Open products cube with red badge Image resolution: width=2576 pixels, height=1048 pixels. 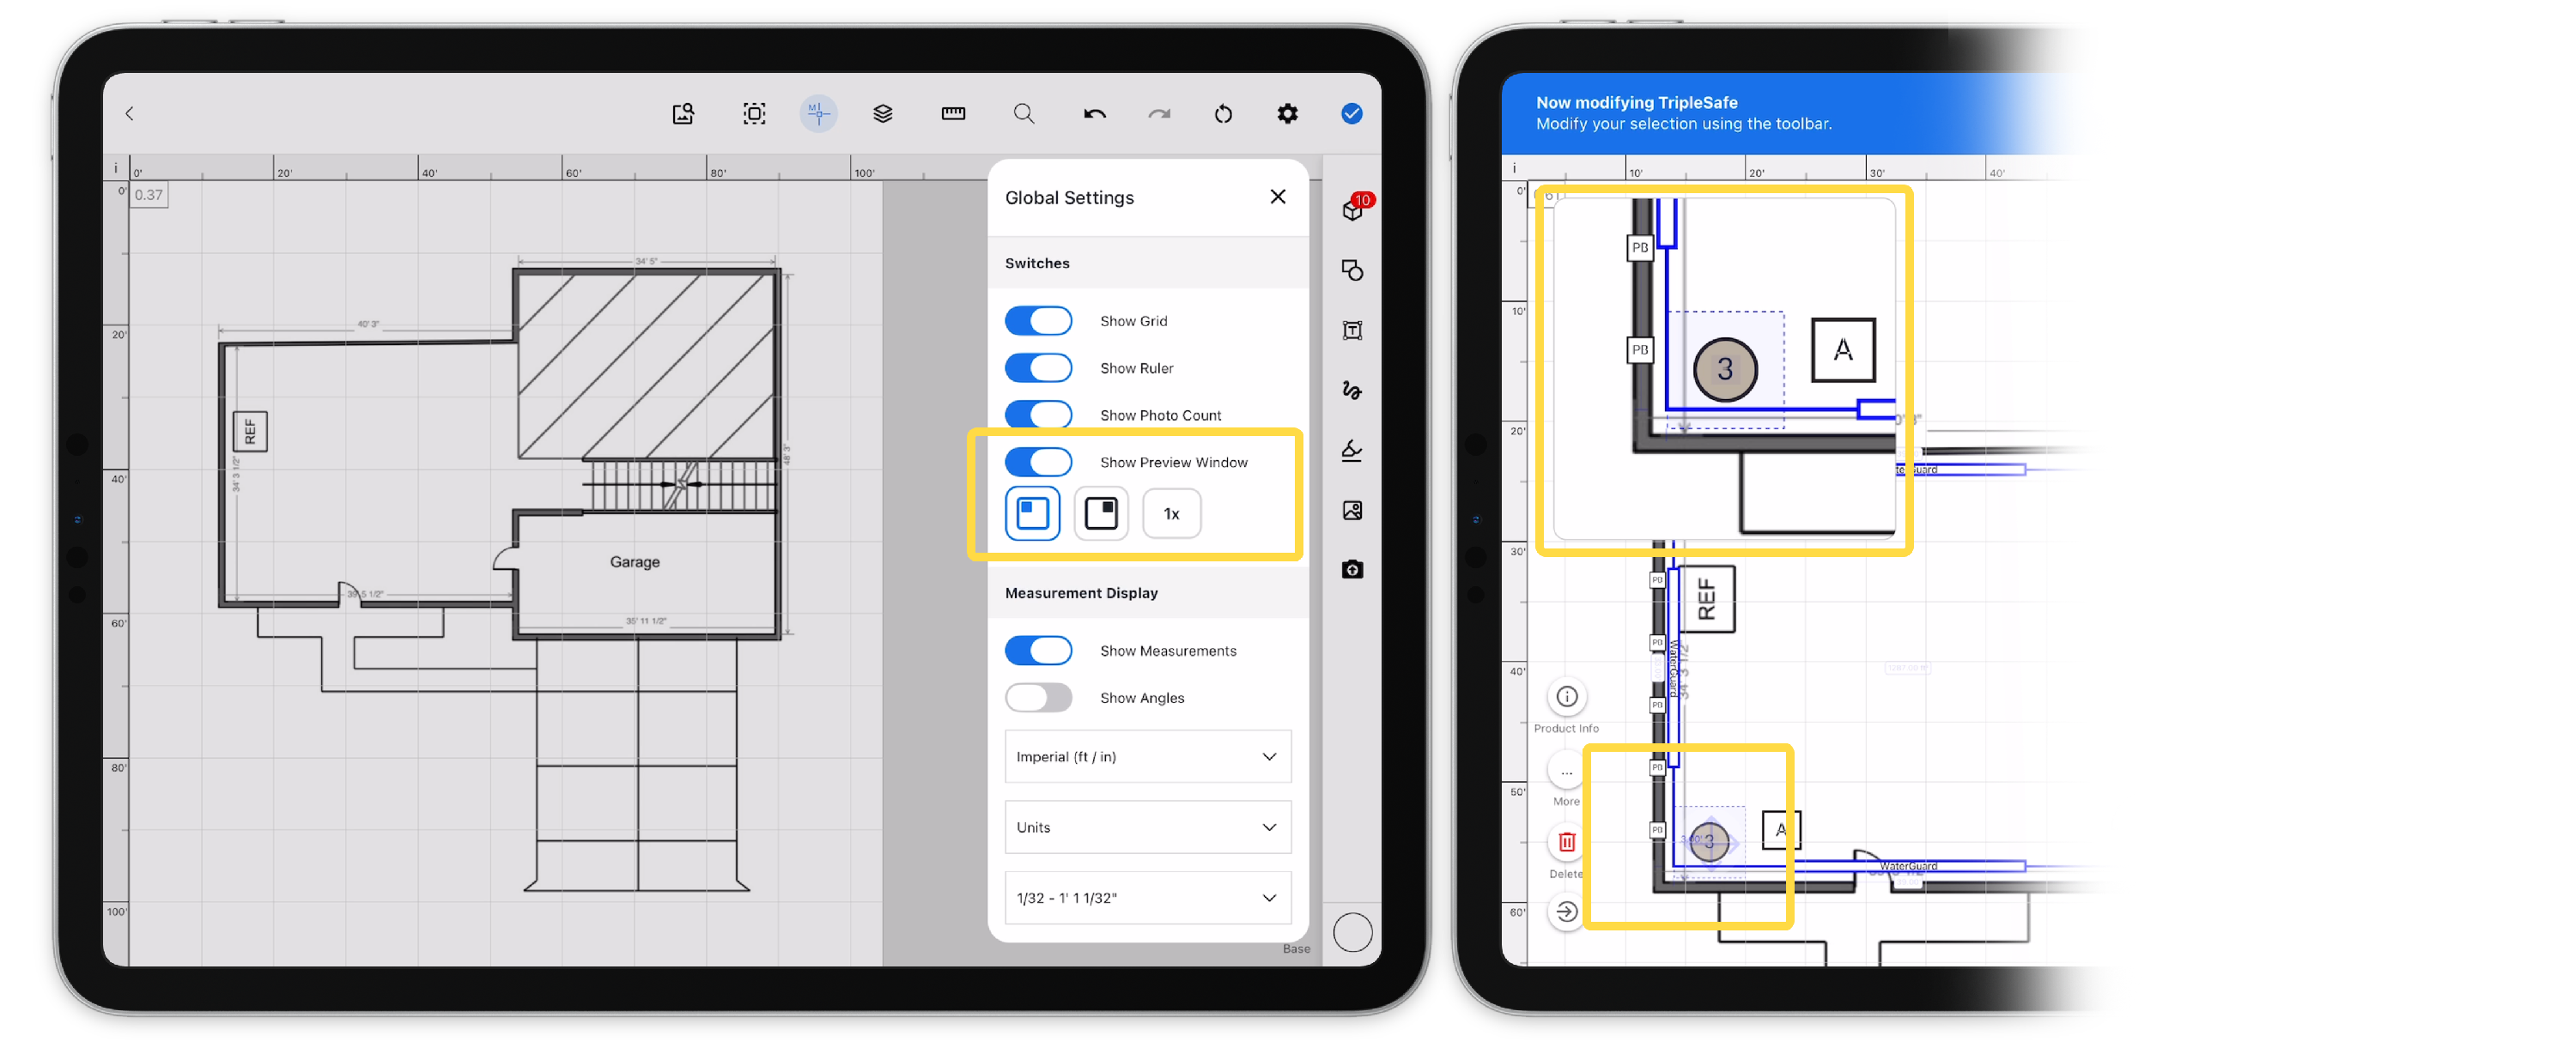tap(1353, 210)
